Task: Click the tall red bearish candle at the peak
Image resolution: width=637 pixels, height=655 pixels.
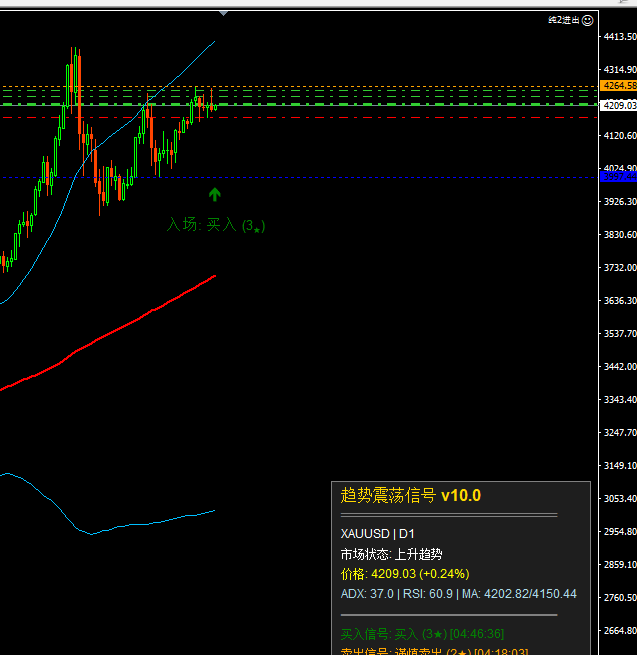Action: tap(78, 95)
